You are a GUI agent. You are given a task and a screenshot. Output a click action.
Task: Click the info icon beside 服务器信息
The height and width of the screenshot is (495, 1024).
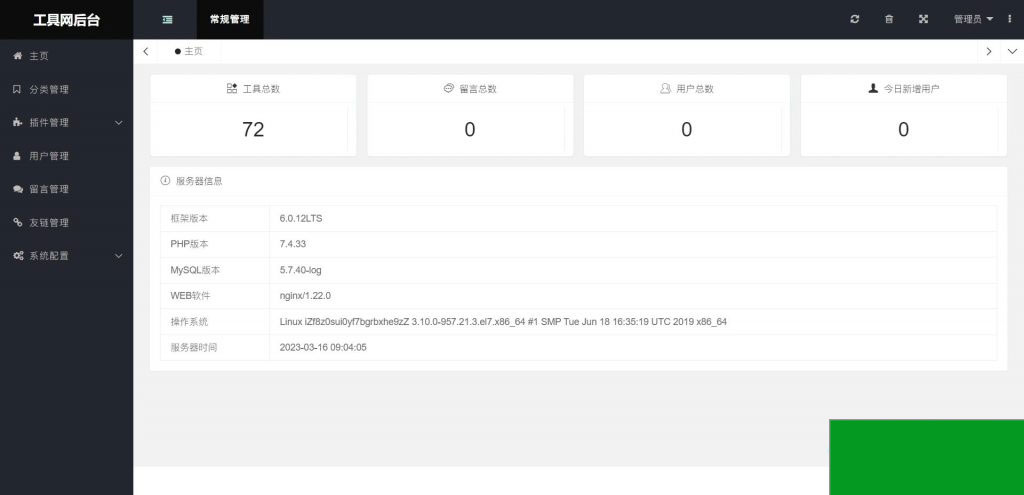pos(165,181)
